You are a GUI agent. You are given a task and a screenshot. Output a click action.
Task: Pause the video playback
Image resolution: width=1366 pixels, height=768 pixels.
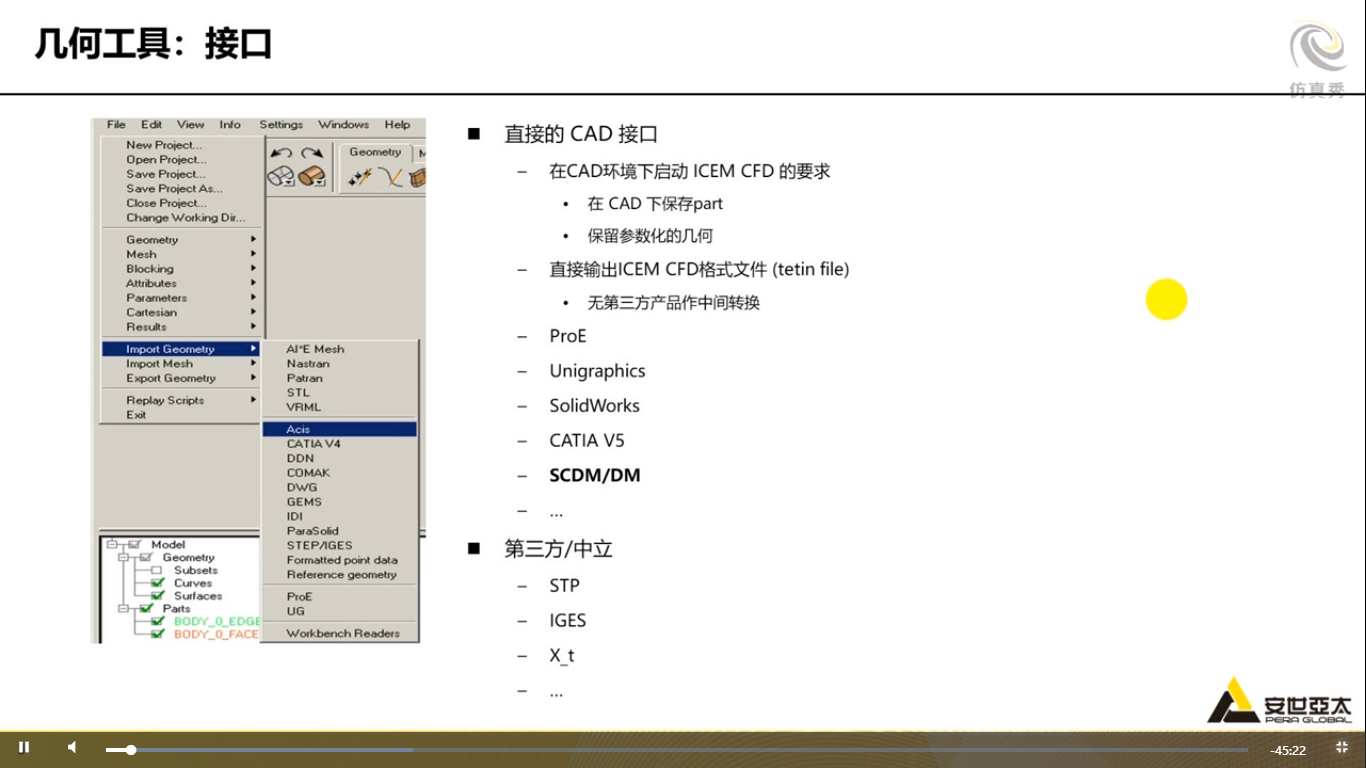pos(25,747)
